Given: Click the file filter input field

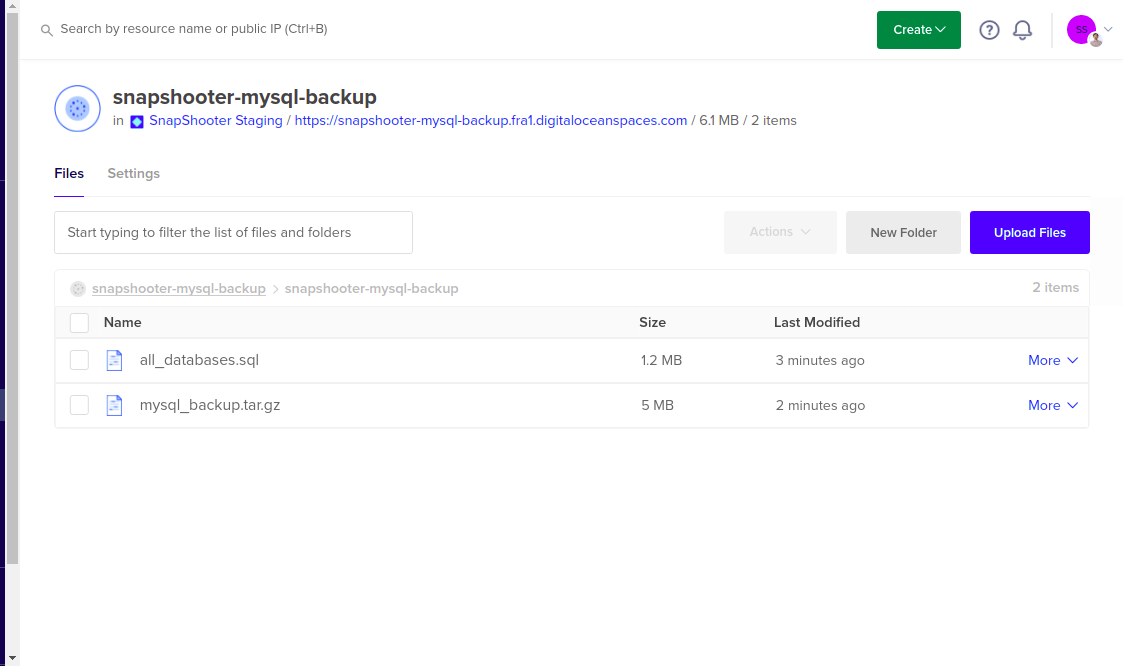Looking at the screenshot, I should coord(233,233).
